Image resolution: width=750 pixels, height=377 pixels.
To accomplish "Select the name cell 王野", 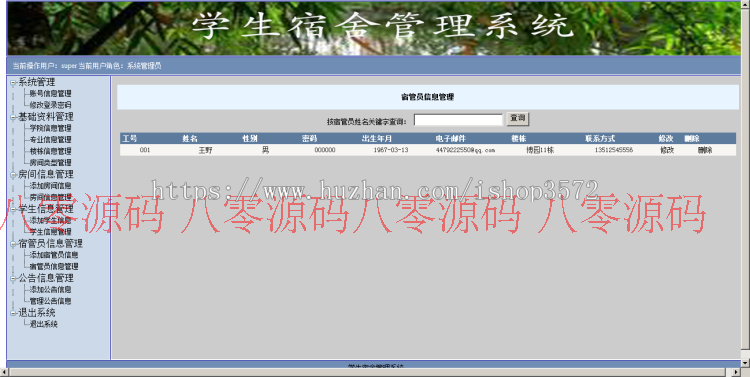I will (205, 150).
